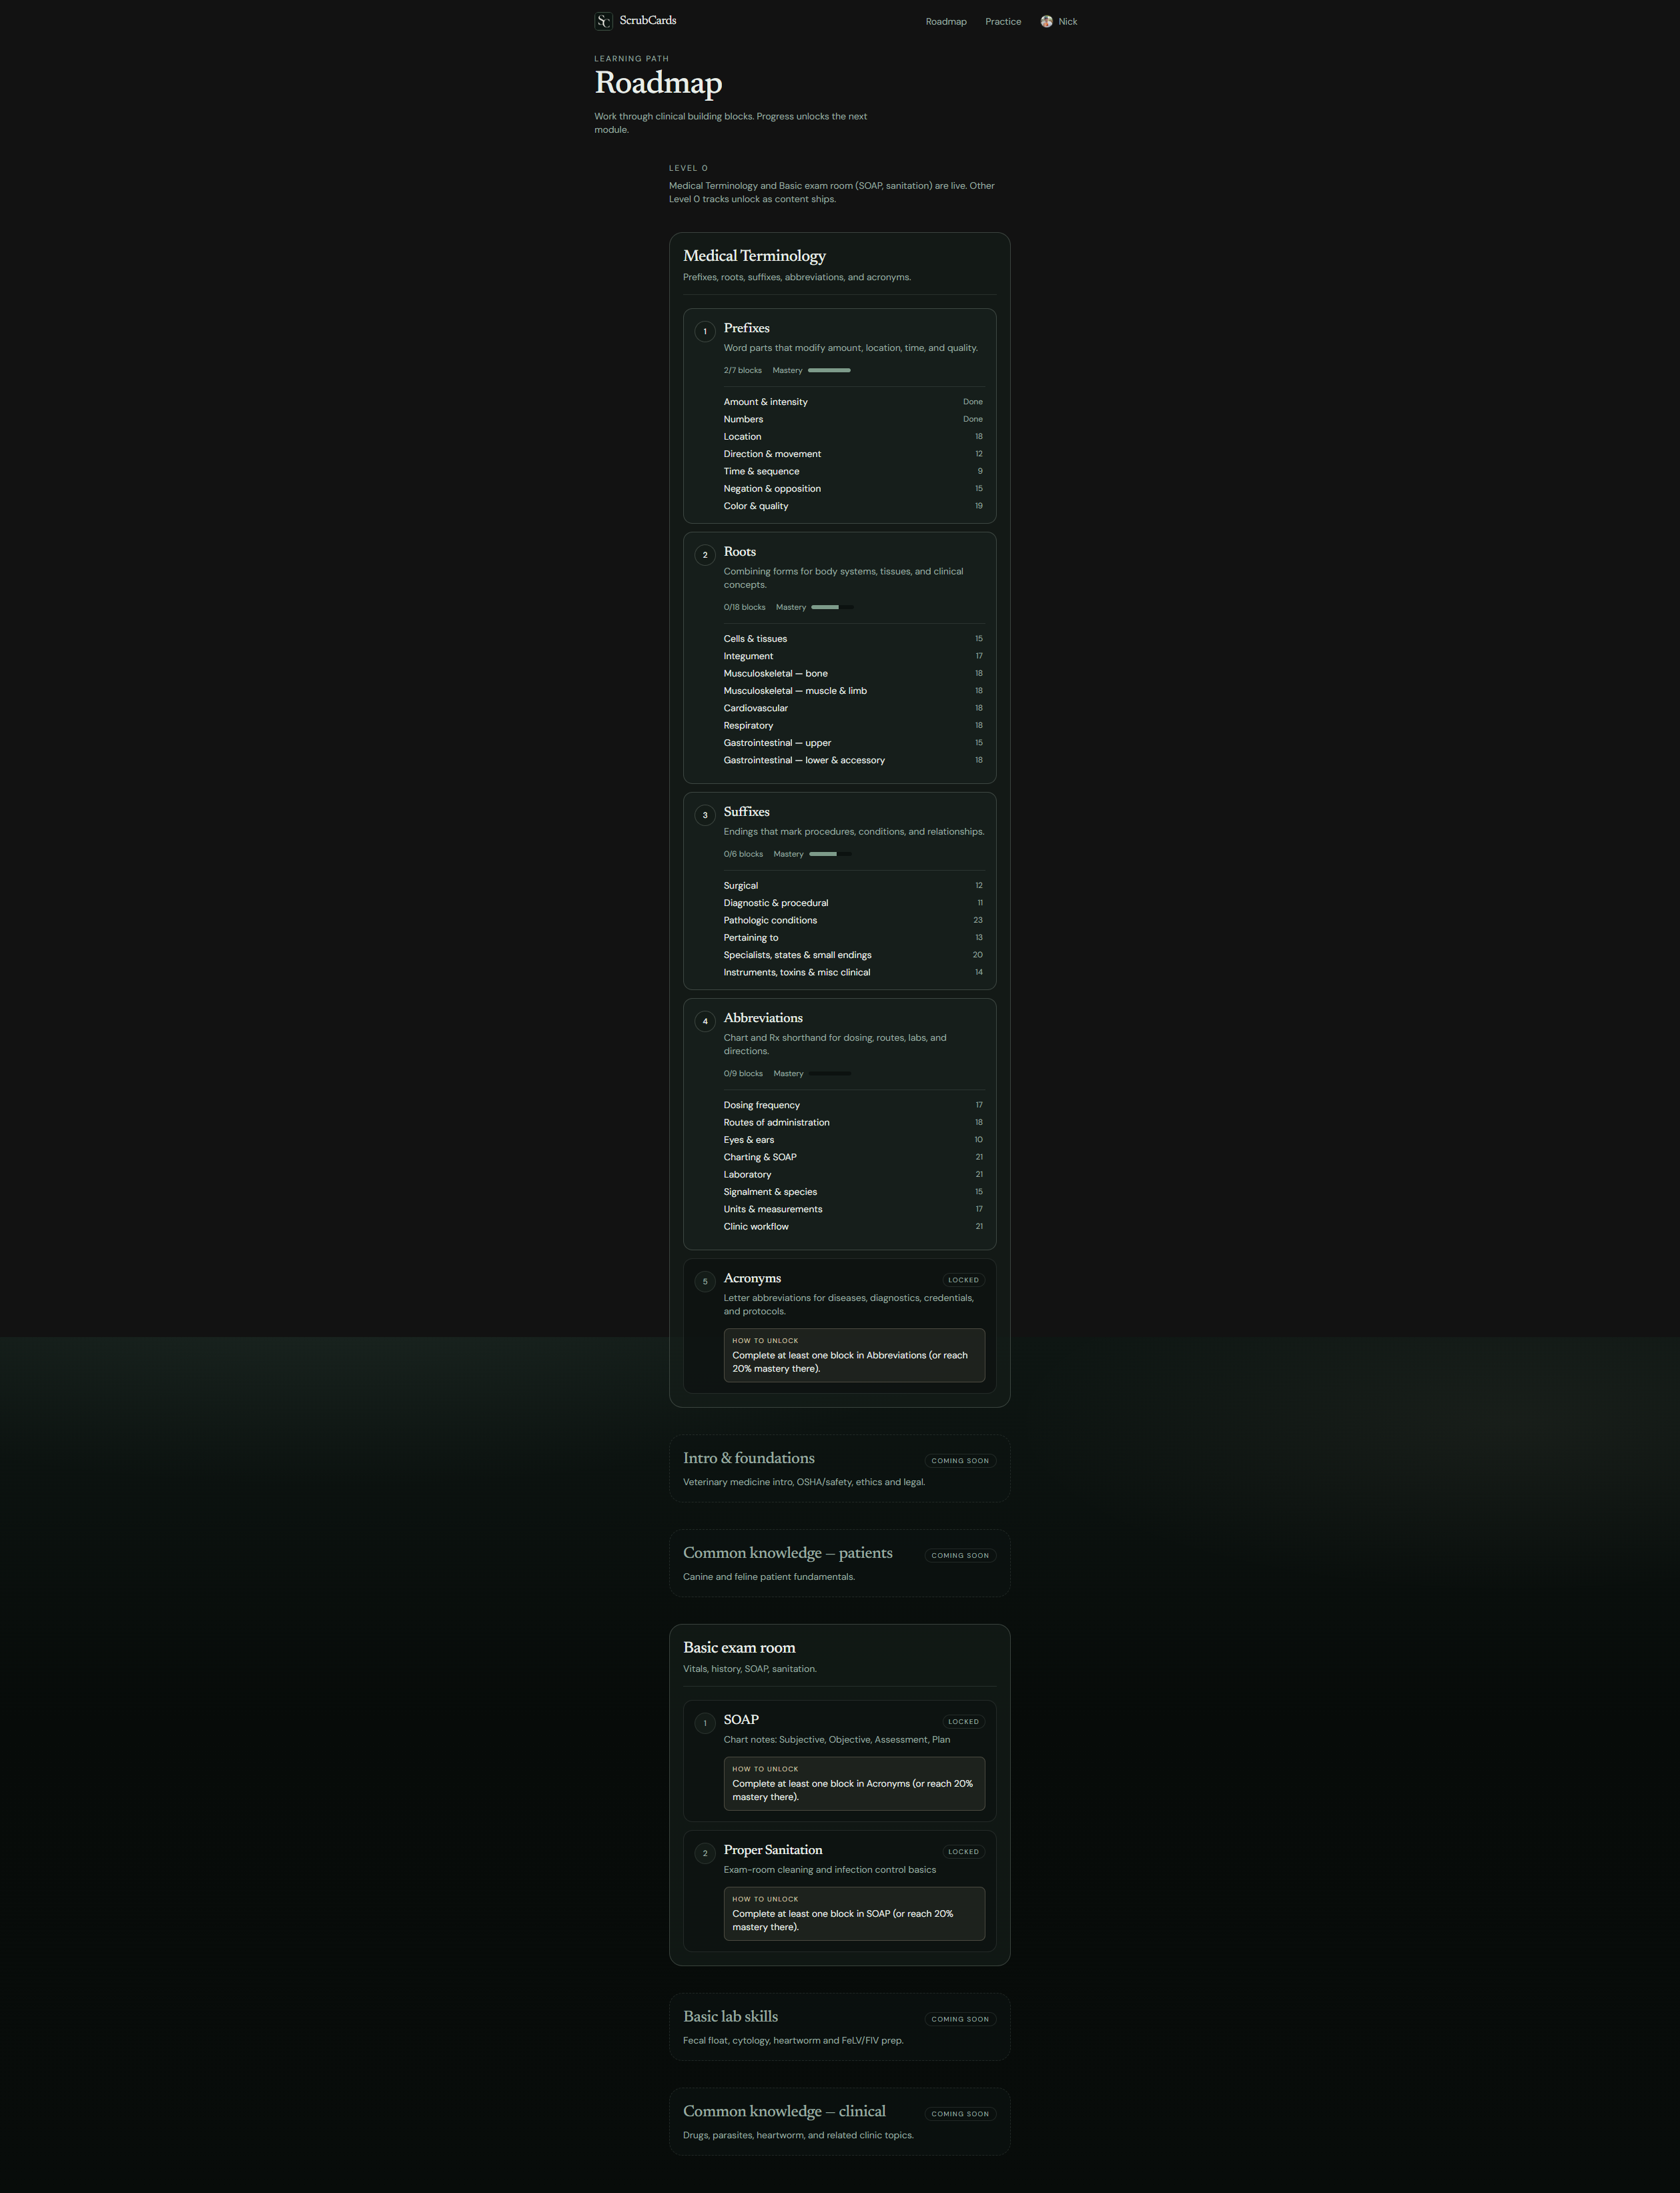The width and height of the screenshot is (1680, 2193).
Task: Select the Roots step 2 circle
Action: point(705,555)
